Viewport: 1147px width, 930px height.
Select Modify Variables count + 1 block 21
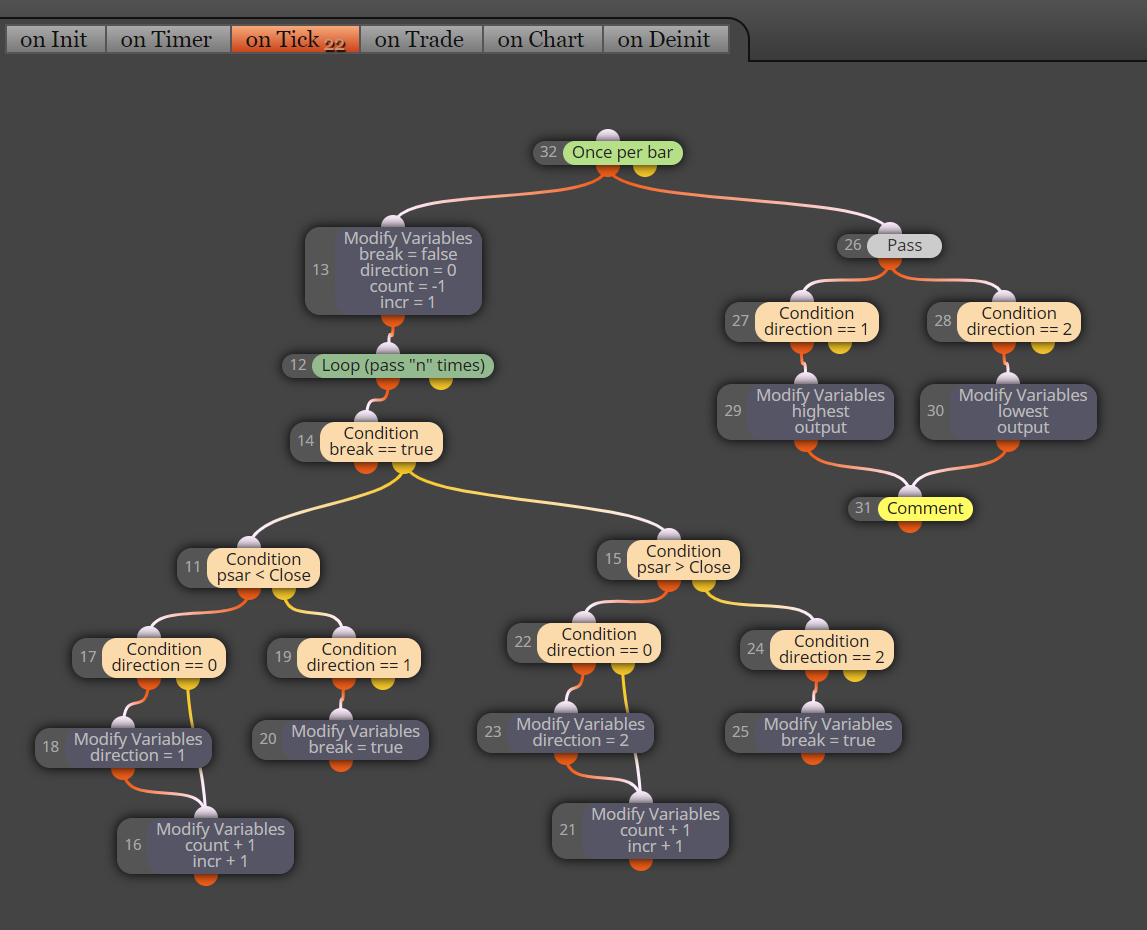click(641, 830)
